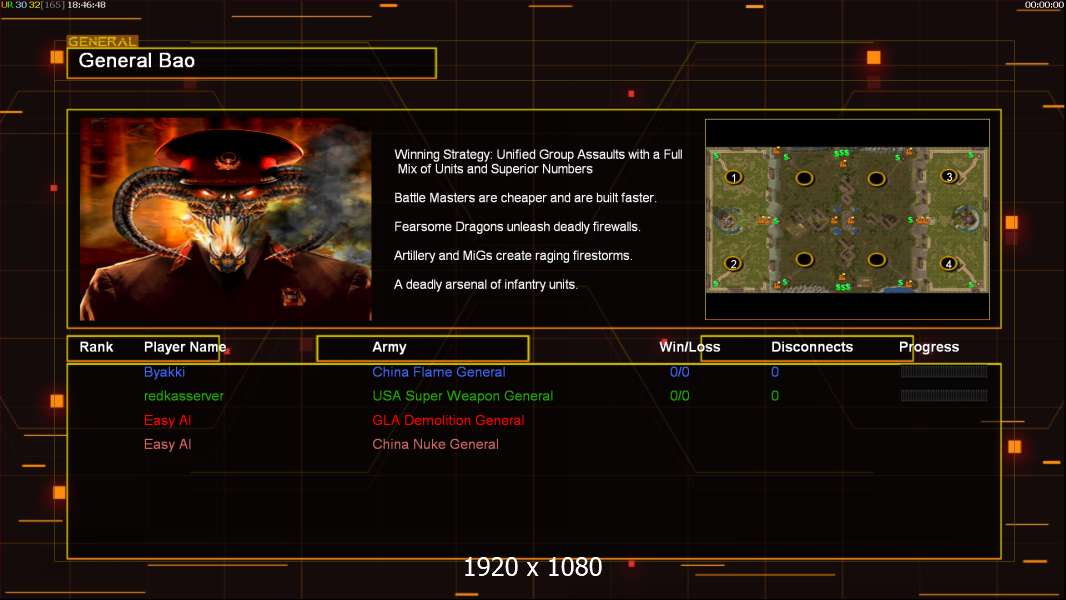Click the Win/Loss column header

pos(689,347)
